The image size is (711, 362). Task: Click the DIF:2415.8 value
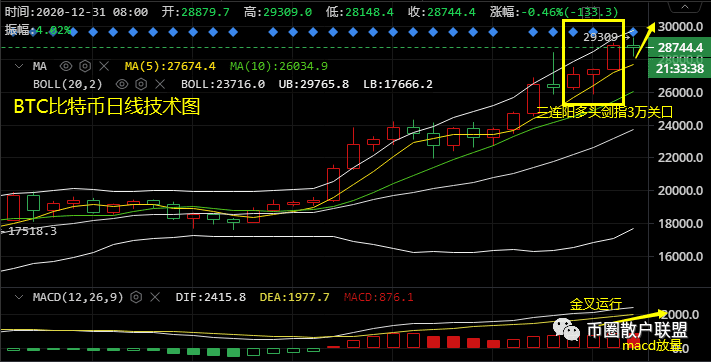211,297
